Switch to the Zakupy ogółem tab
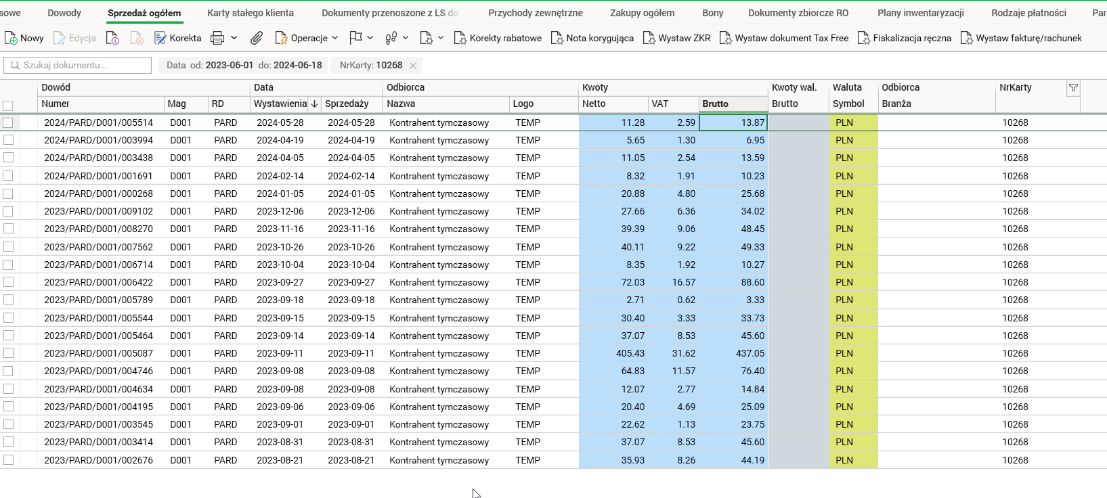This screenshot has width=1107, height=498. coord(645,13)
